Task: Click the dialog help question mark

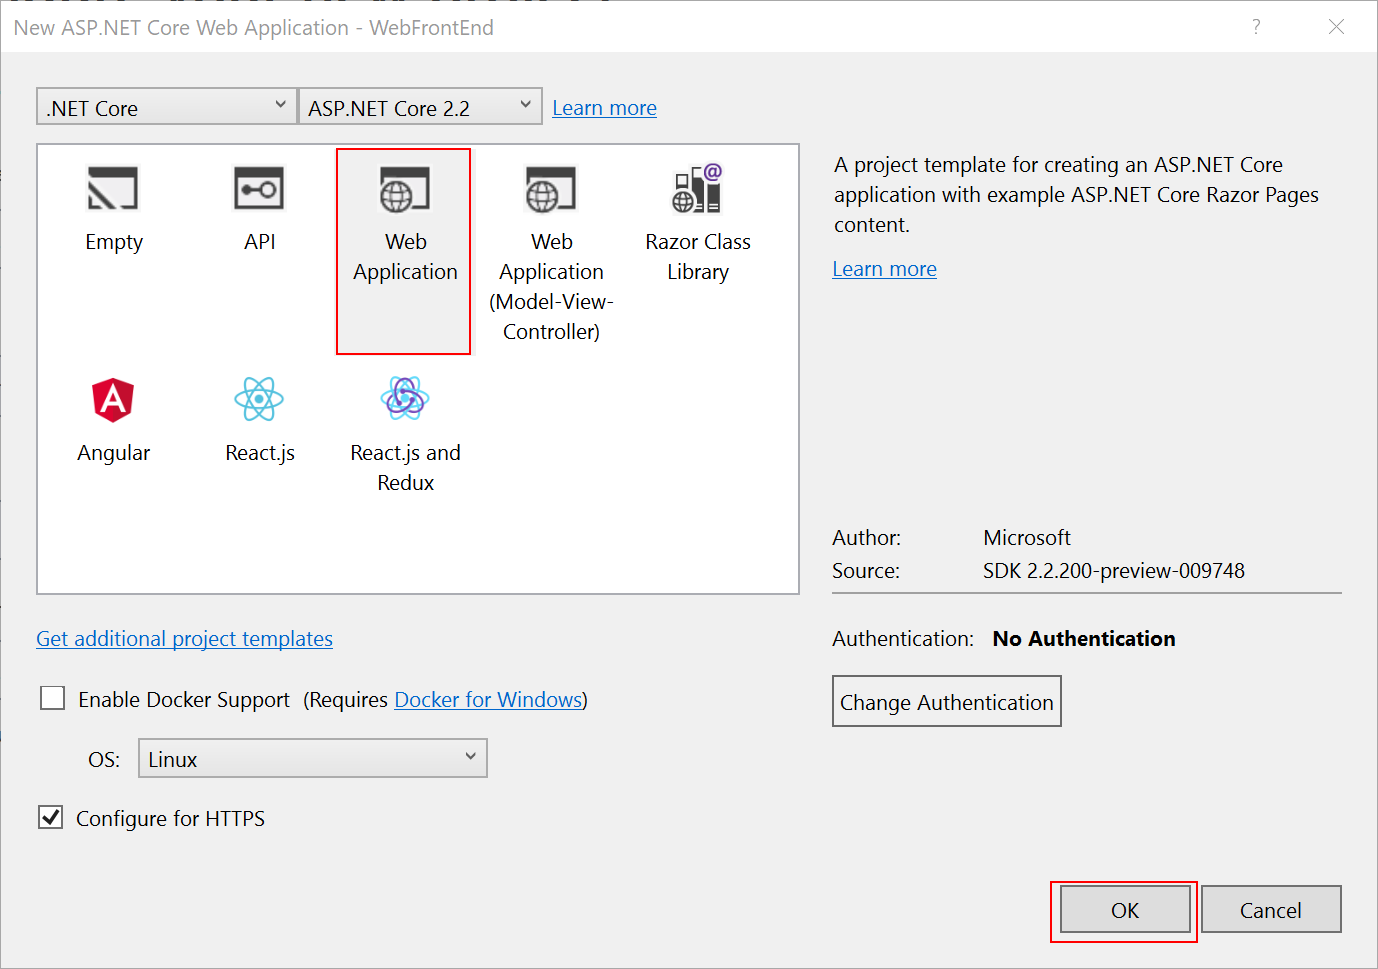Action: pyautogui.click(x=1256, y=27)
